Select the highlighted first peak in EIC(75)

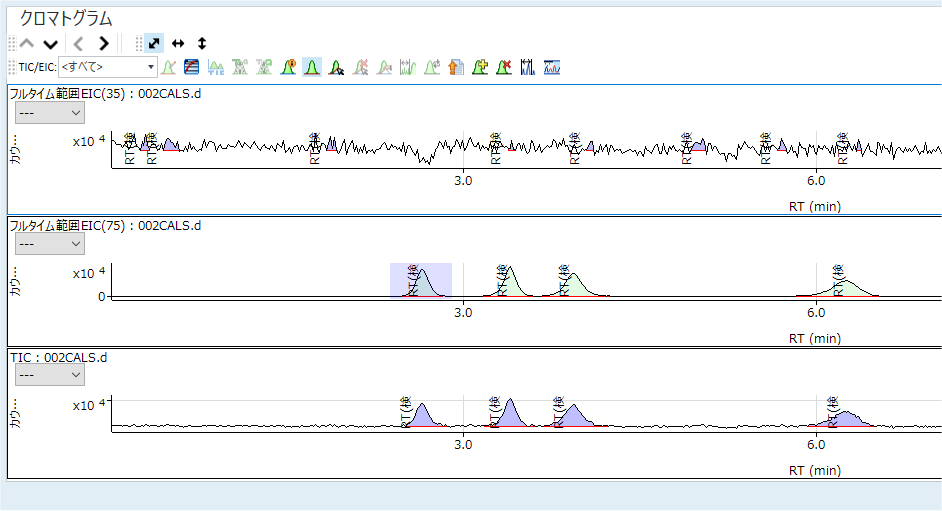click(x=423, y=285)
